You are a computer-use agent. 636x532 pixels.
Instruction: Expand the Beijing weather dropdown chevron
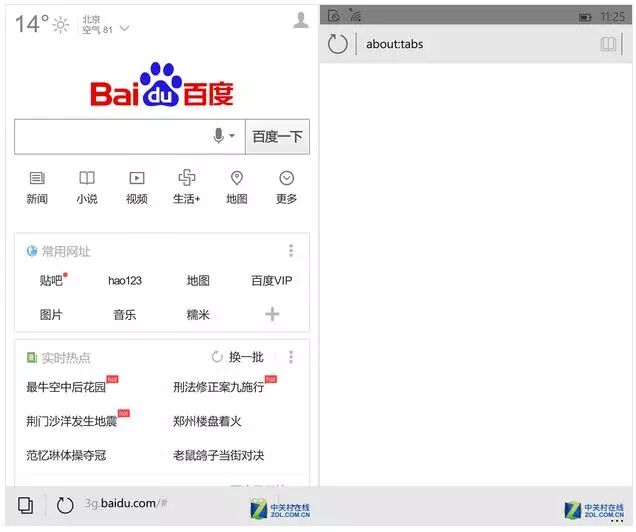(125, 28)
